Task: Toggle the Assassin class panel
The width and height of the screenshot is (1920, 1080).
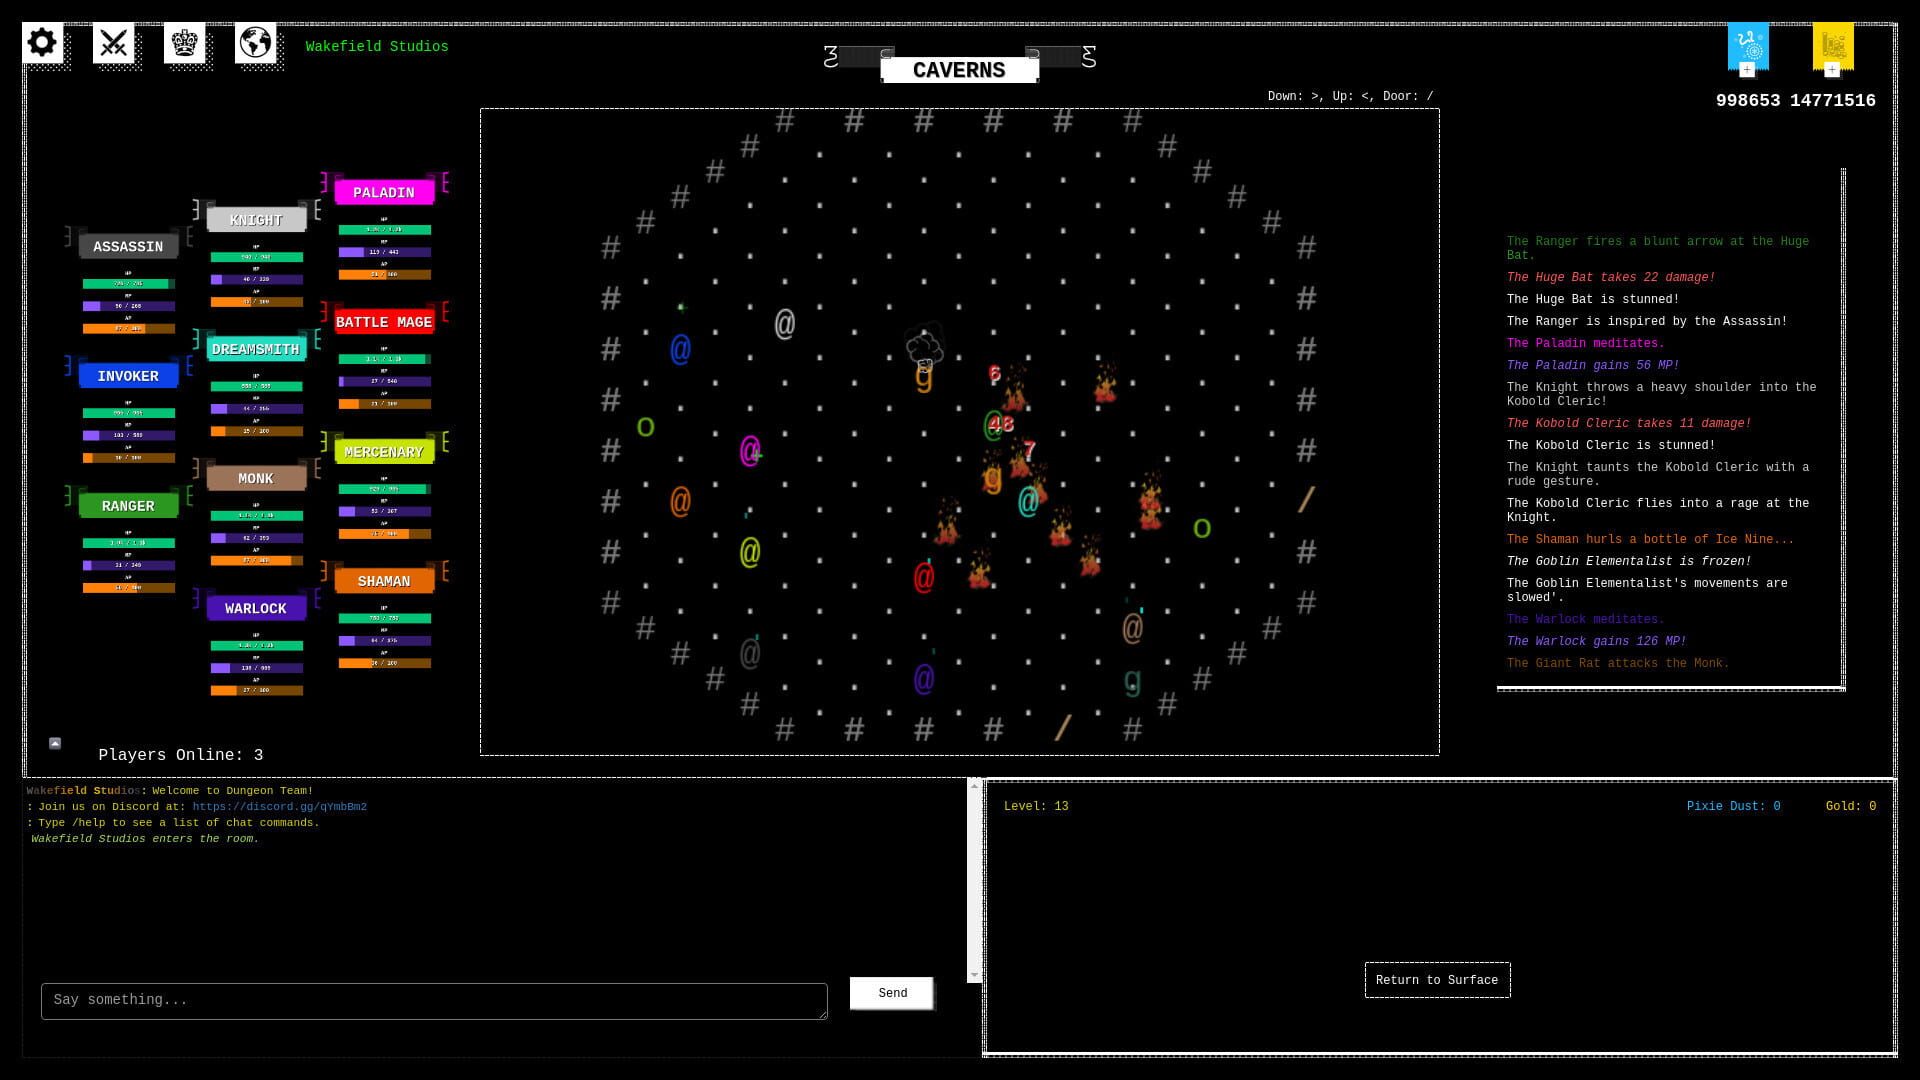Action: (128, 246)
